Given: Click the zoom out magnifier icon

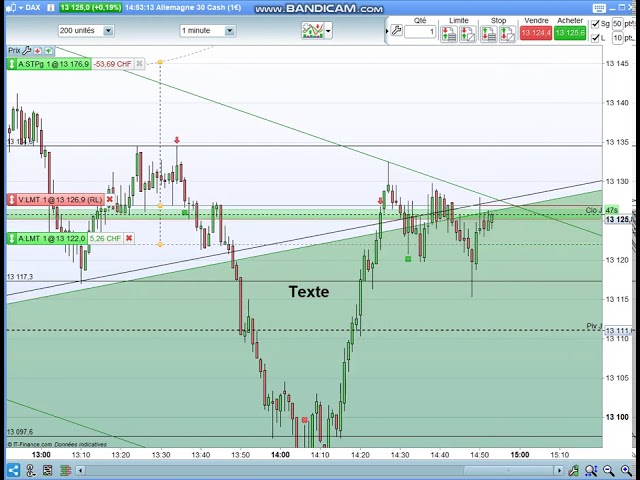Looking at the screenshot, I should (x=608, y=470).
